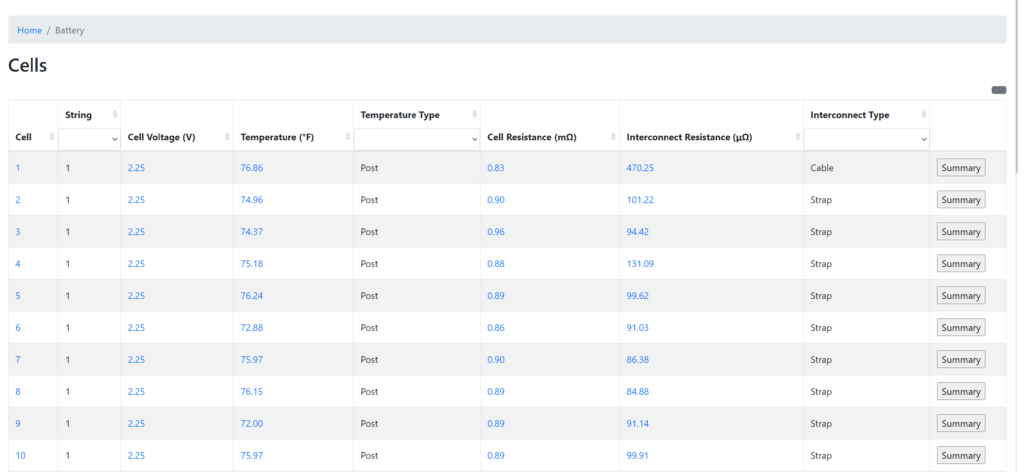Click interconnect resistance 86.38
The image size is (1024, 472).
click(x=637, y=360)
